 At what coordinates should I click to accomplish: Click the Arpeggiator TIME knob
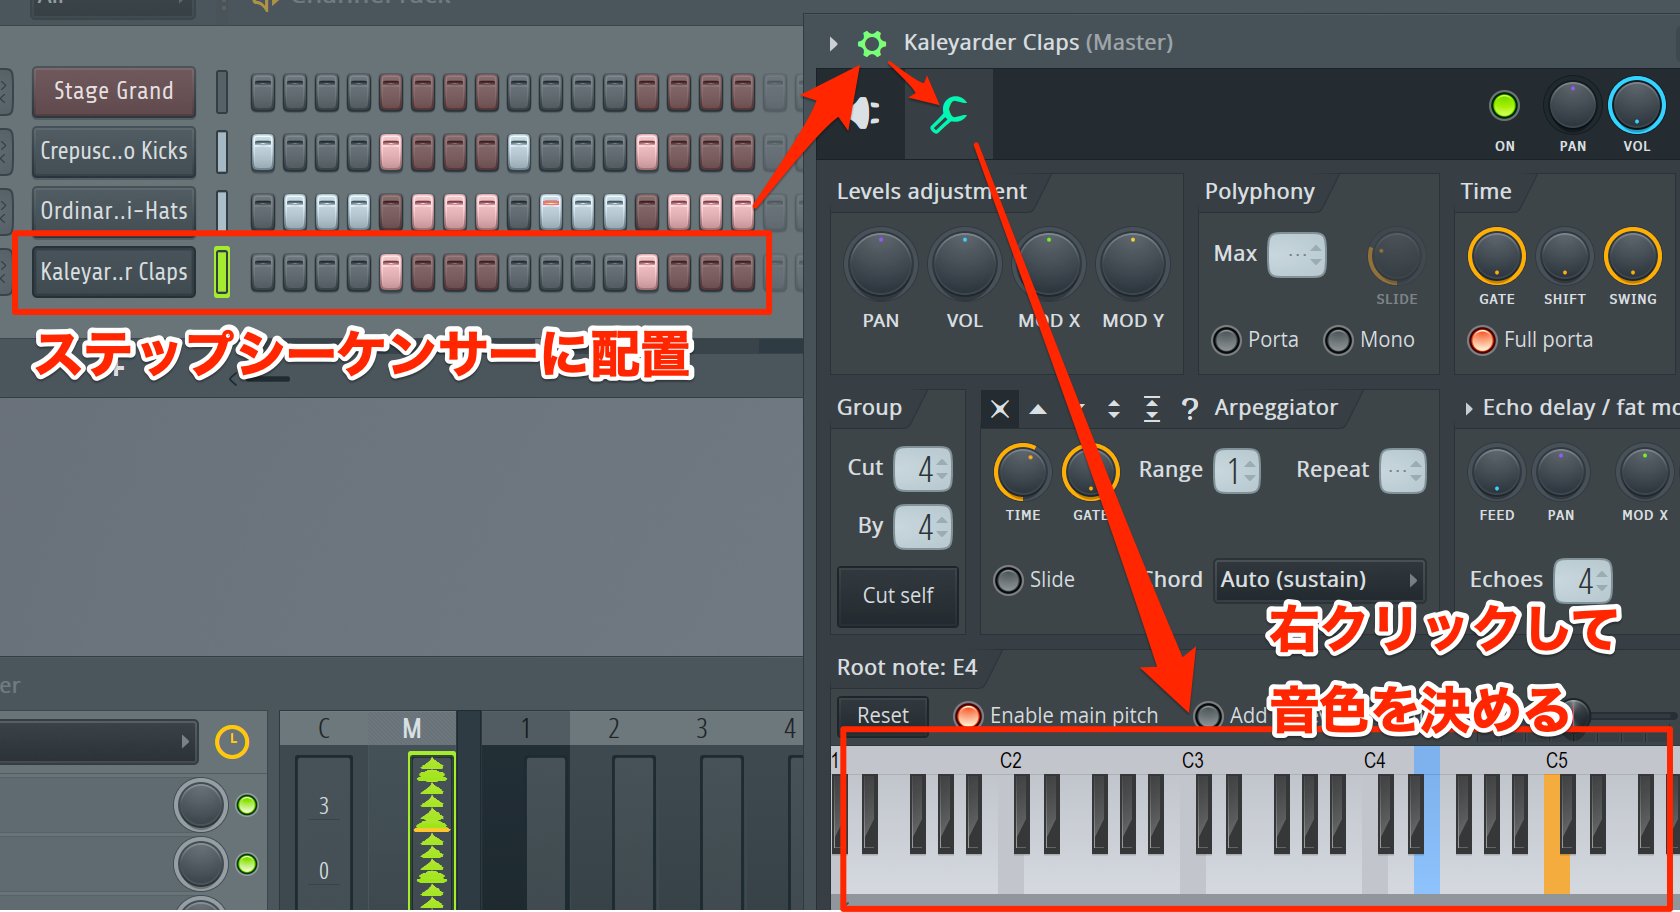(x=1022, y=473)
